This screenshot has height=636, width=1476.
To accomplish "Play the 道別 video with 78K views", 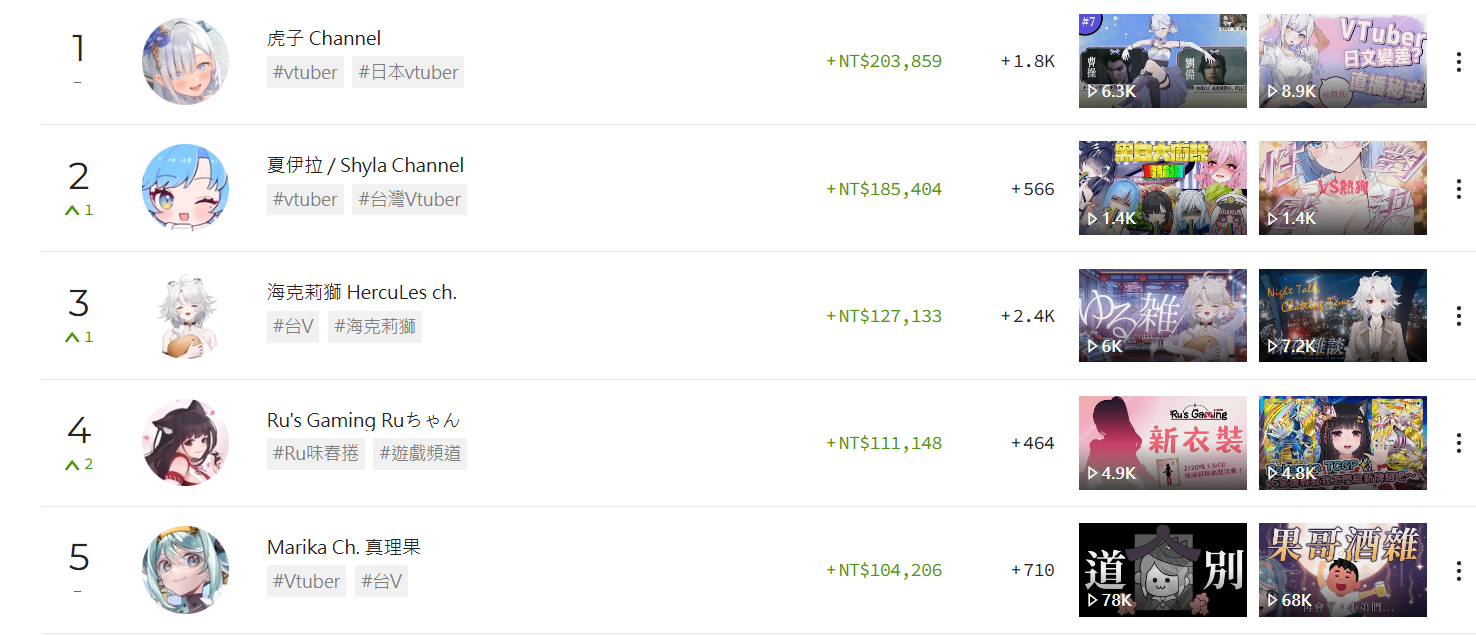I will (x=1163, y=570).
